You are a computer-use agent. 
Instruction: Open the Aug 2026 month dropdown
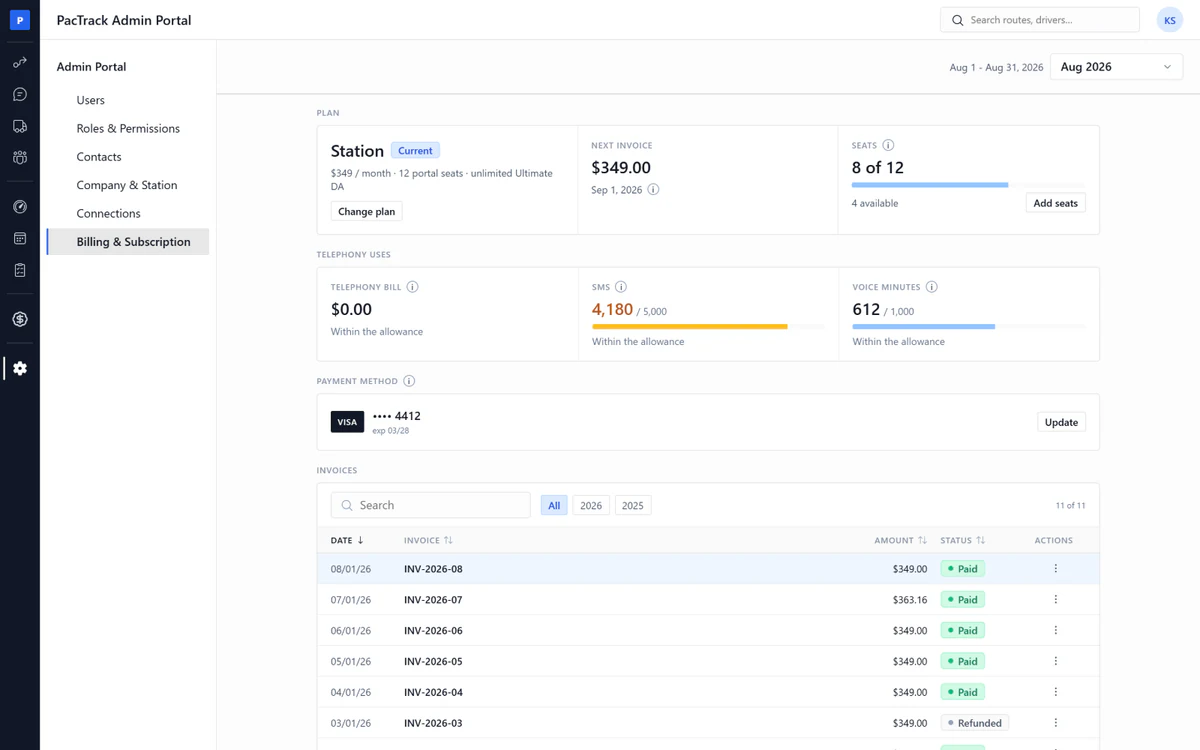1116,67
